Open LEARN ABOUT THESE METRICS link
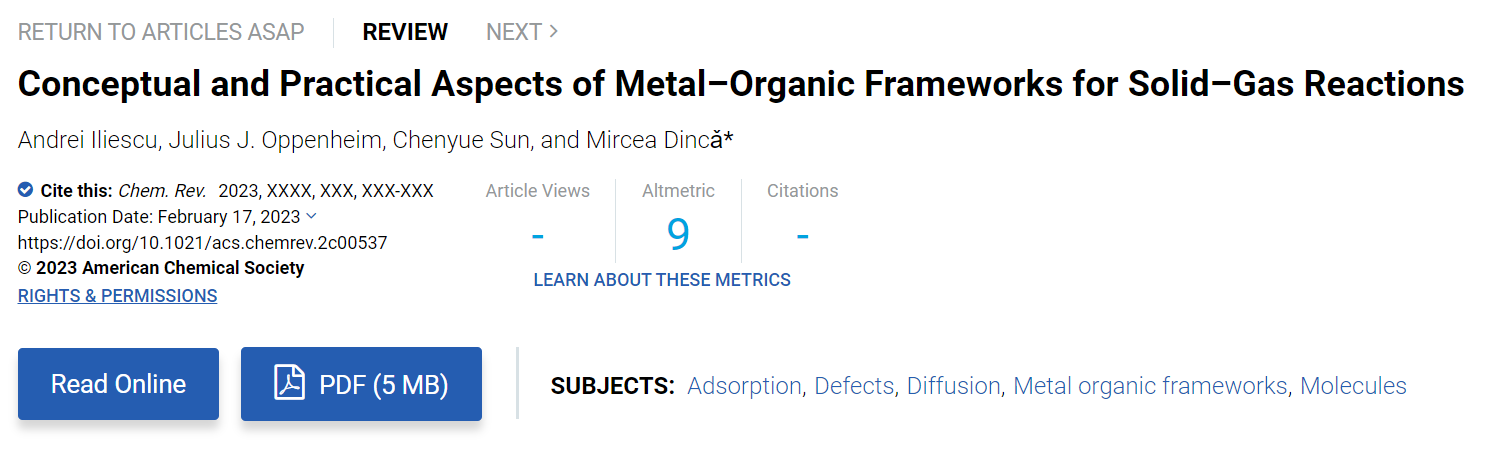1502x470 pixels. click(x=662, y=280)
